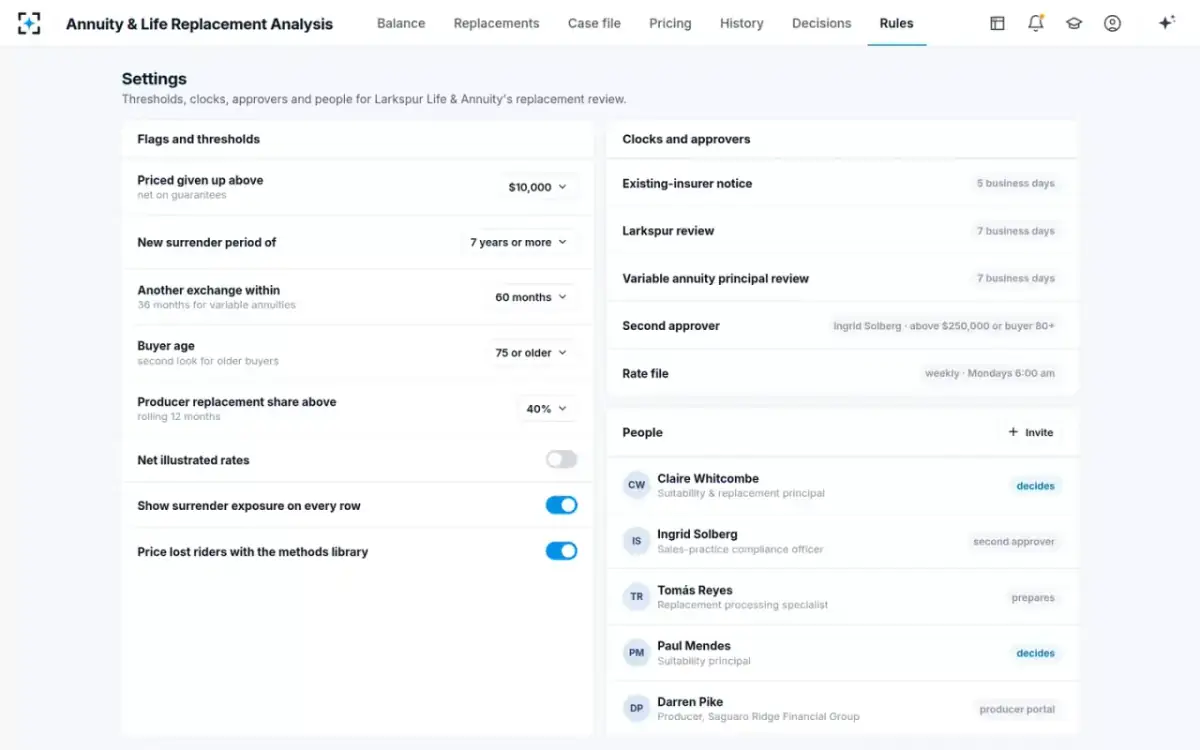Disable Show surrender exposure on every row
The image size is (1200, 750).
pos(561,506)
